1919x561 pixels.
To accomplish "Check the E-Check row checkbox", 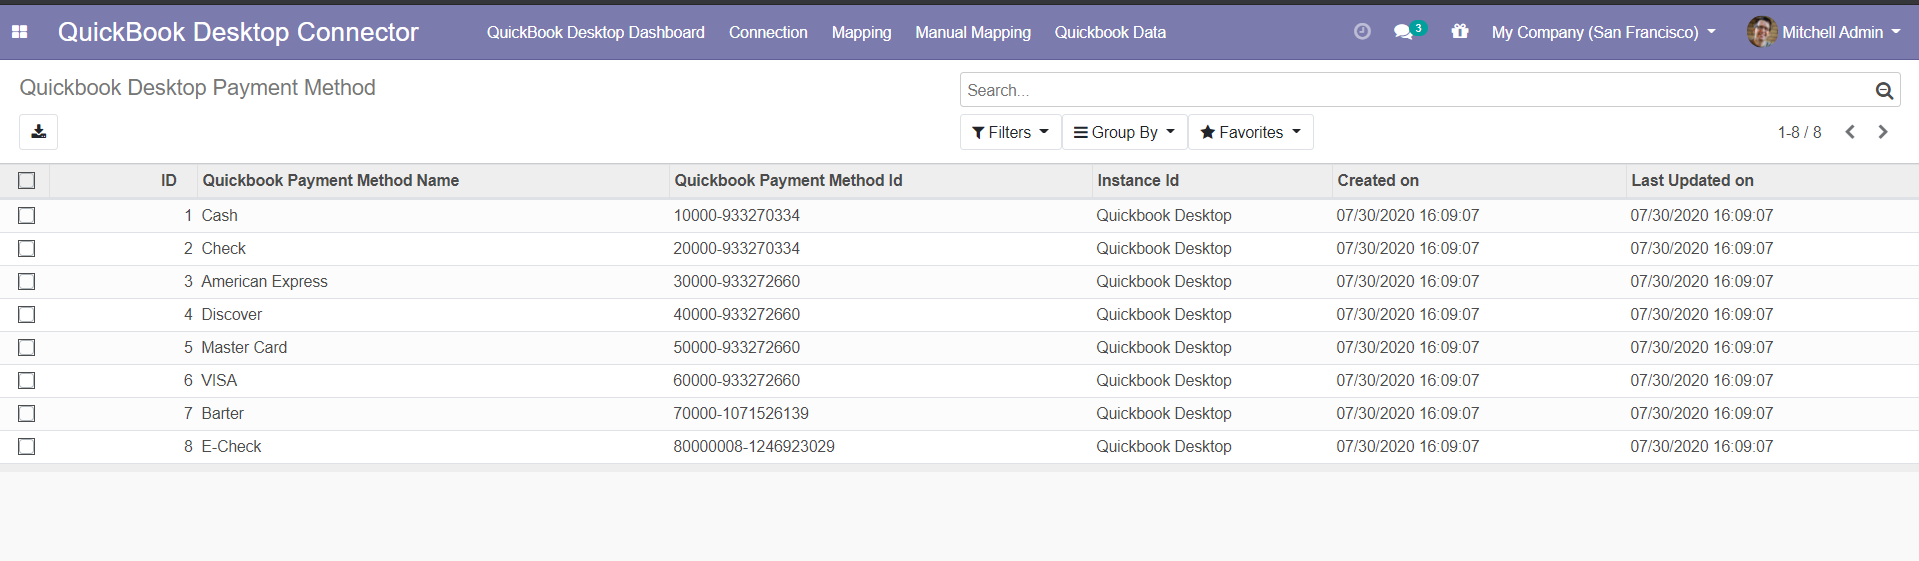I will point(27,447).
